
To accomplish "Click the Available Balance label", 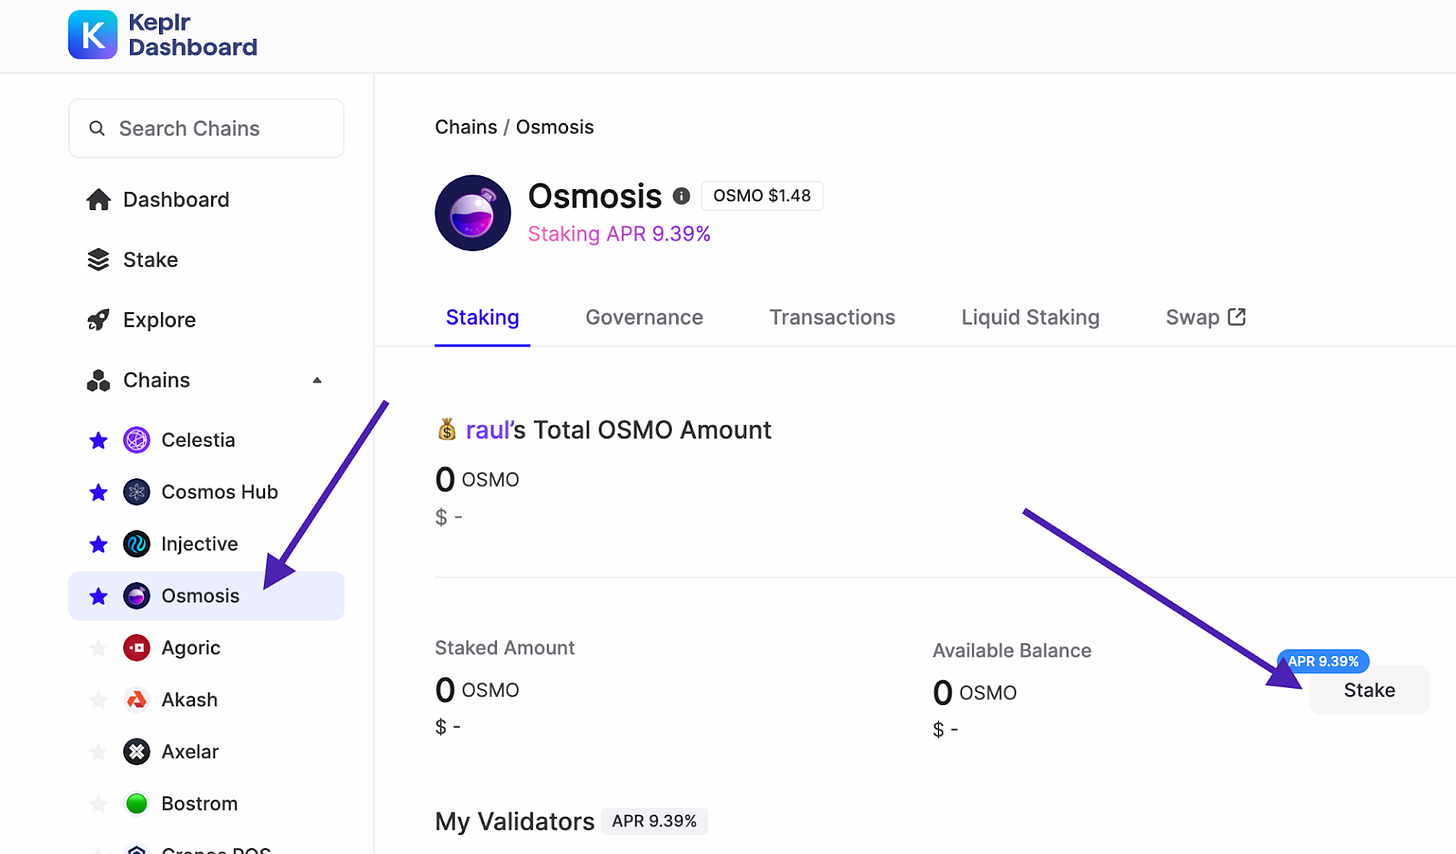I will 1012,651.
